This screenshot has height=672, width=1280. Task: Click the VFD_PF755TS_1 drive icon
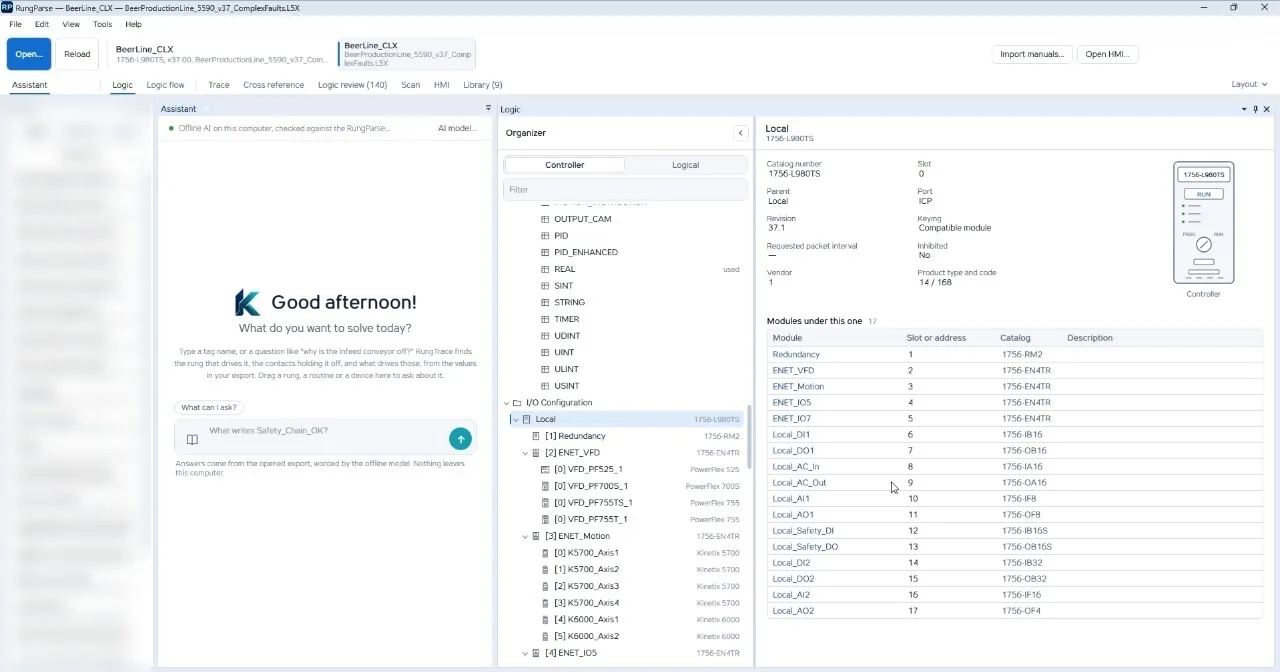tap(545, 503)
